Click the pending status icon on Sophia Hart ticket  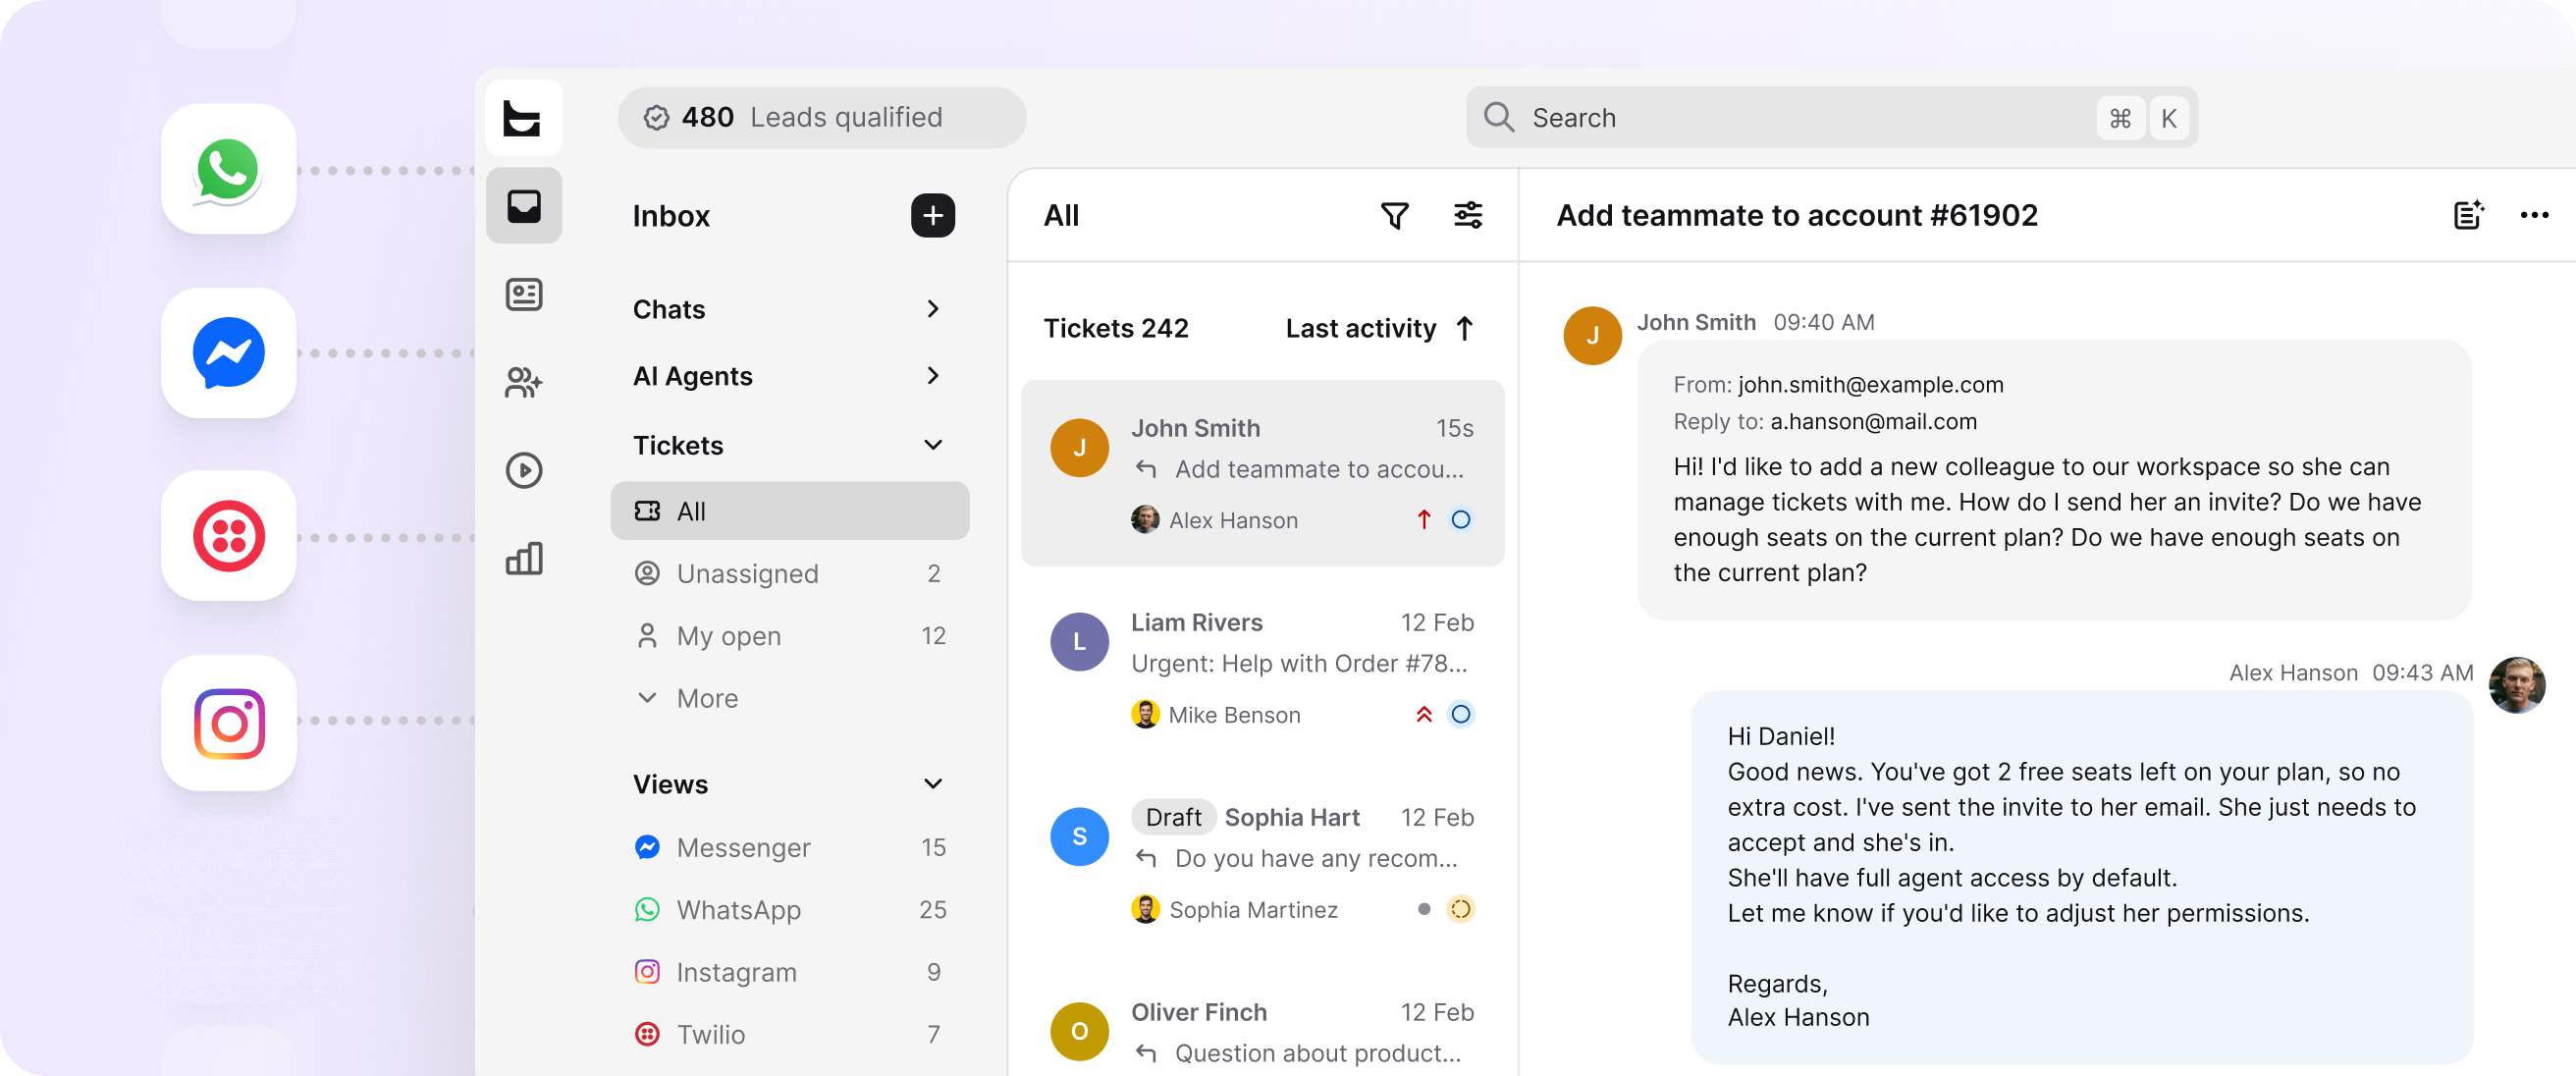1460,909
